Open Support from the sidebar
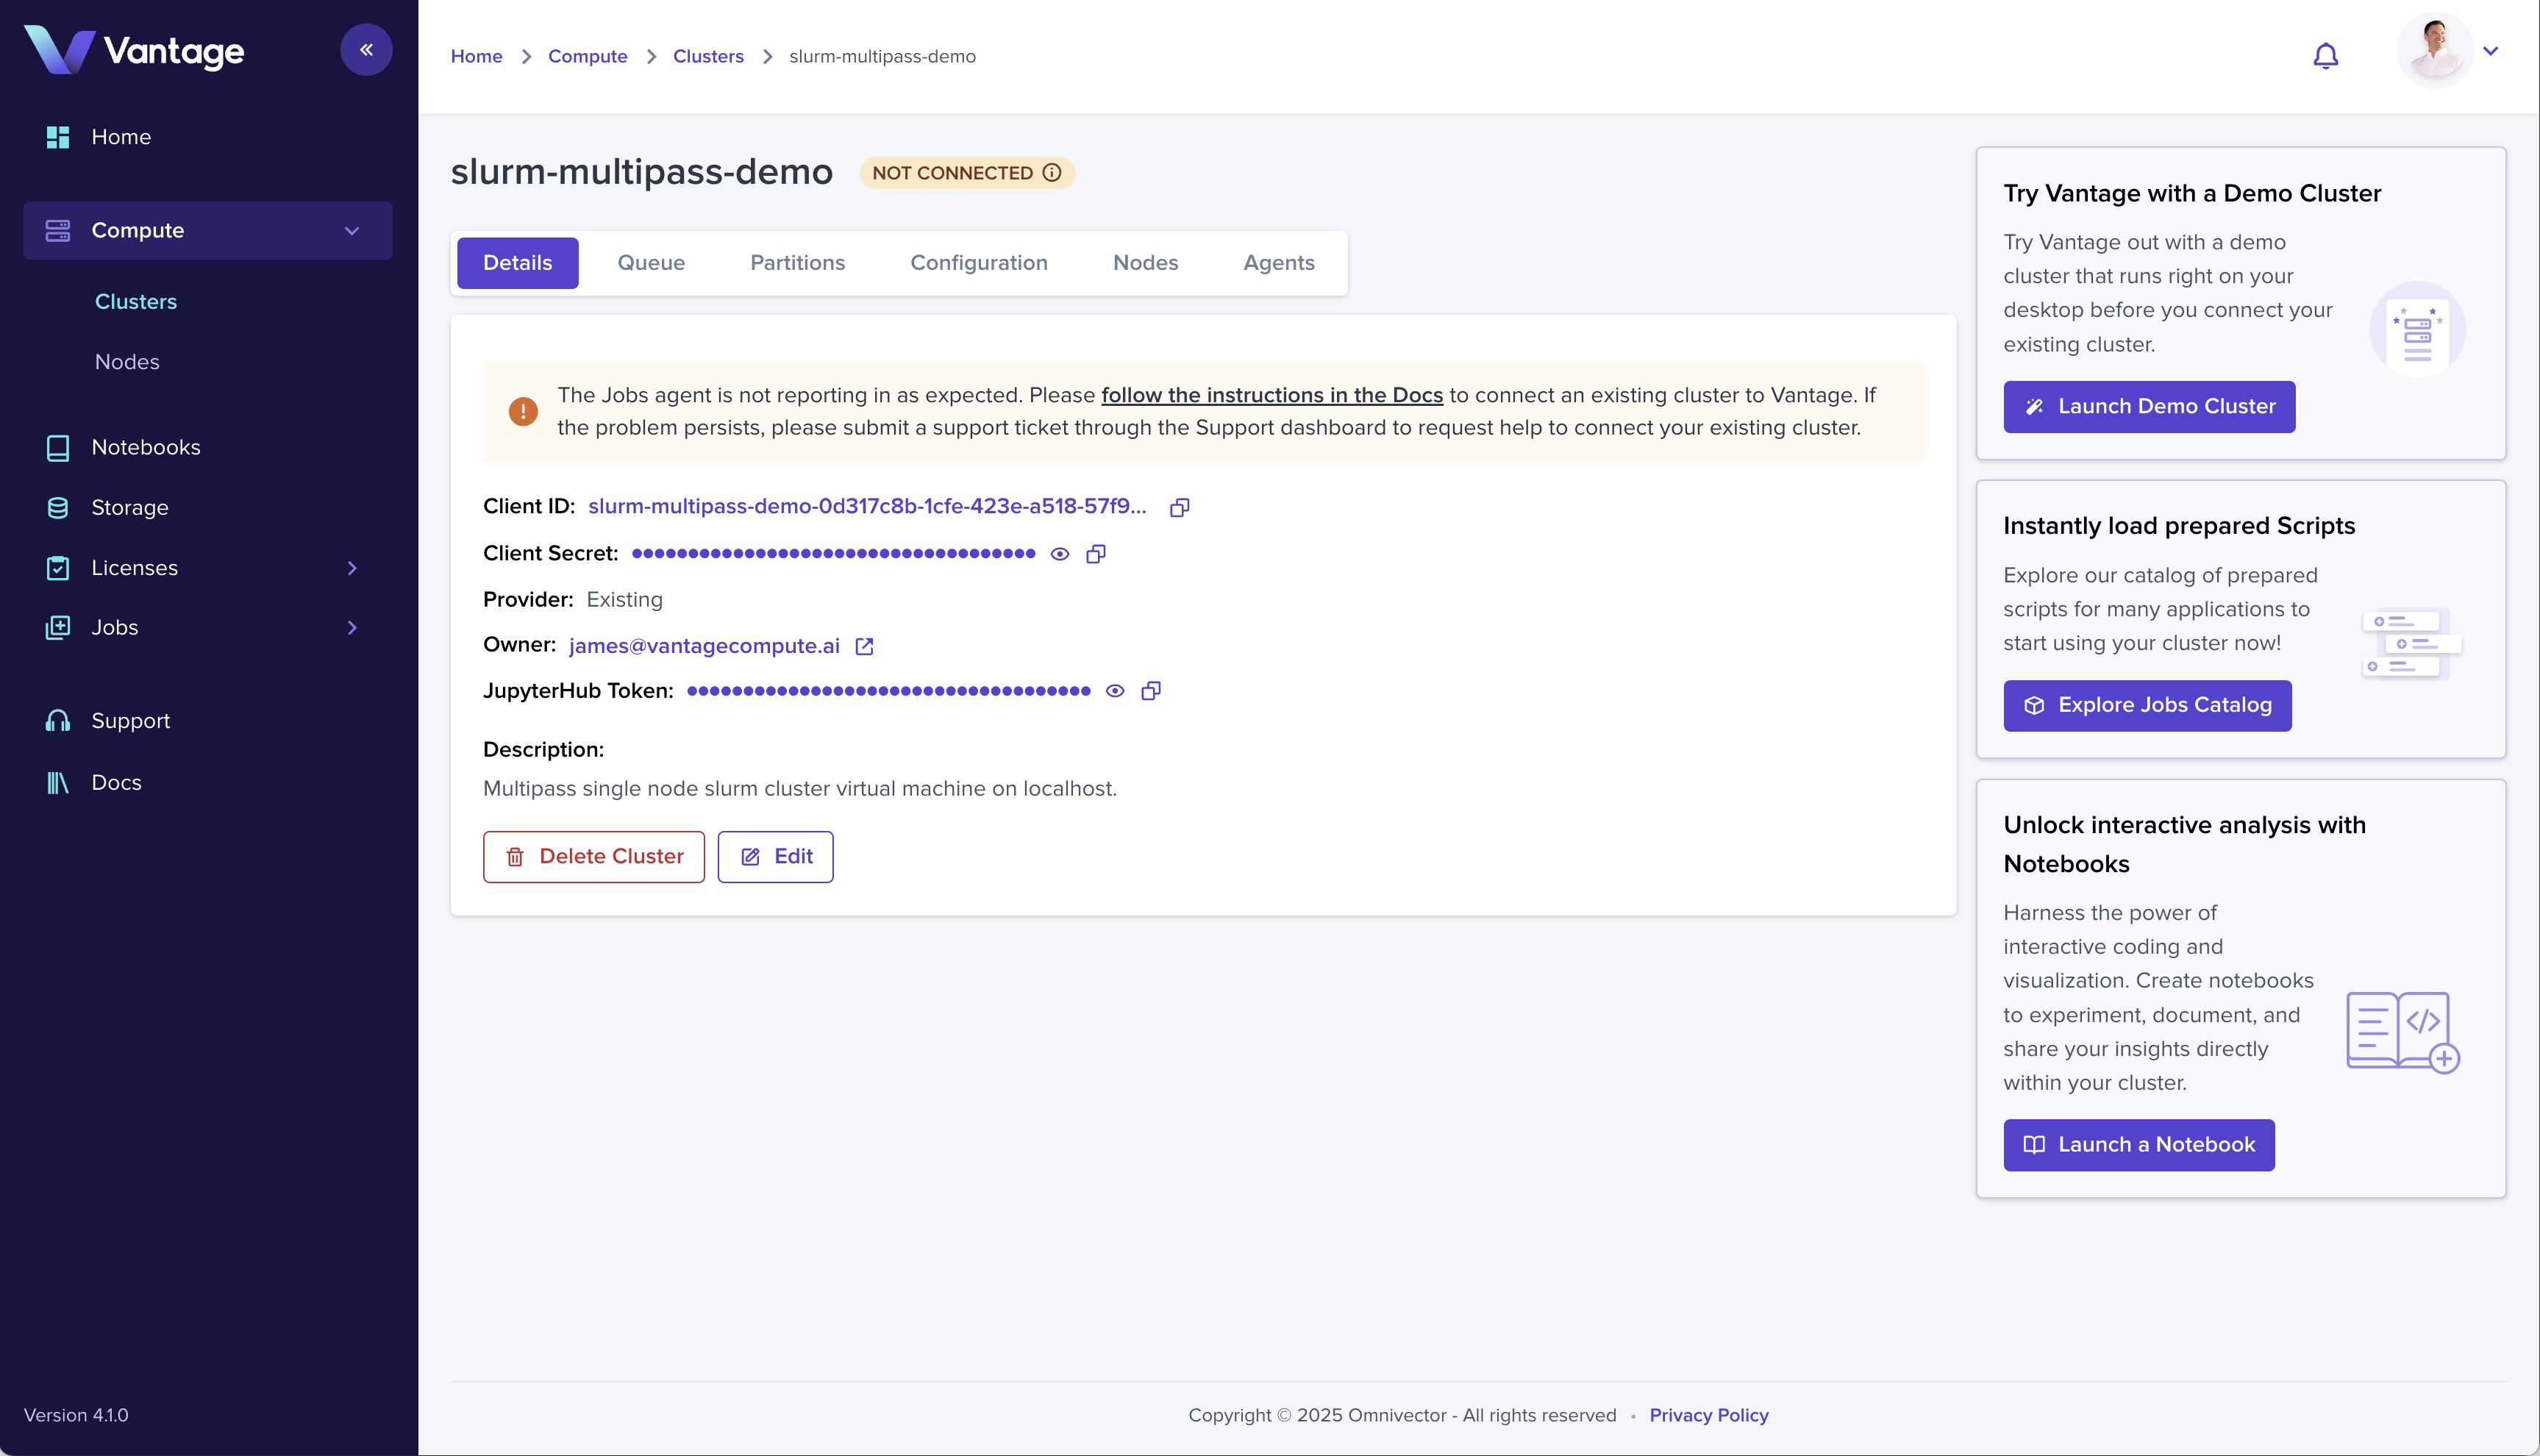2540x1456 pixels. click(x=130, y=721)
